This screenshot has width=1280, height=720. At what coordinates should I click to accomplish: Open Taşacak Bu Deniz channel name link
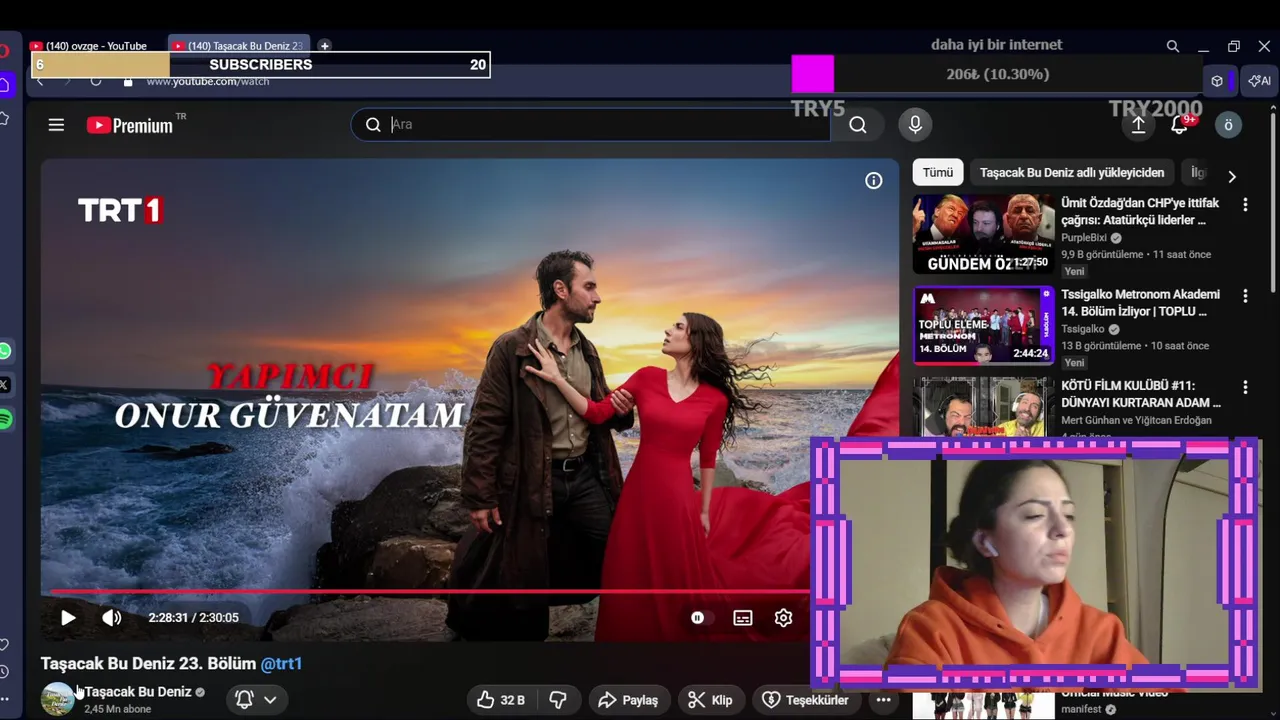click(x=137, y=692)
